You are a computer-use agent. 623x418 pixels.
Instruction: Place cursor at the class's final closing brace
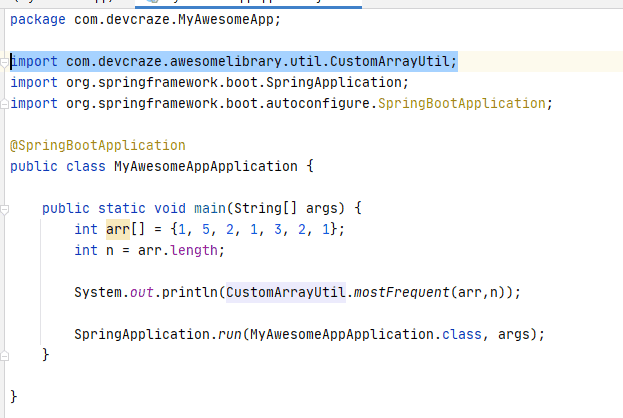pos(14,397)
